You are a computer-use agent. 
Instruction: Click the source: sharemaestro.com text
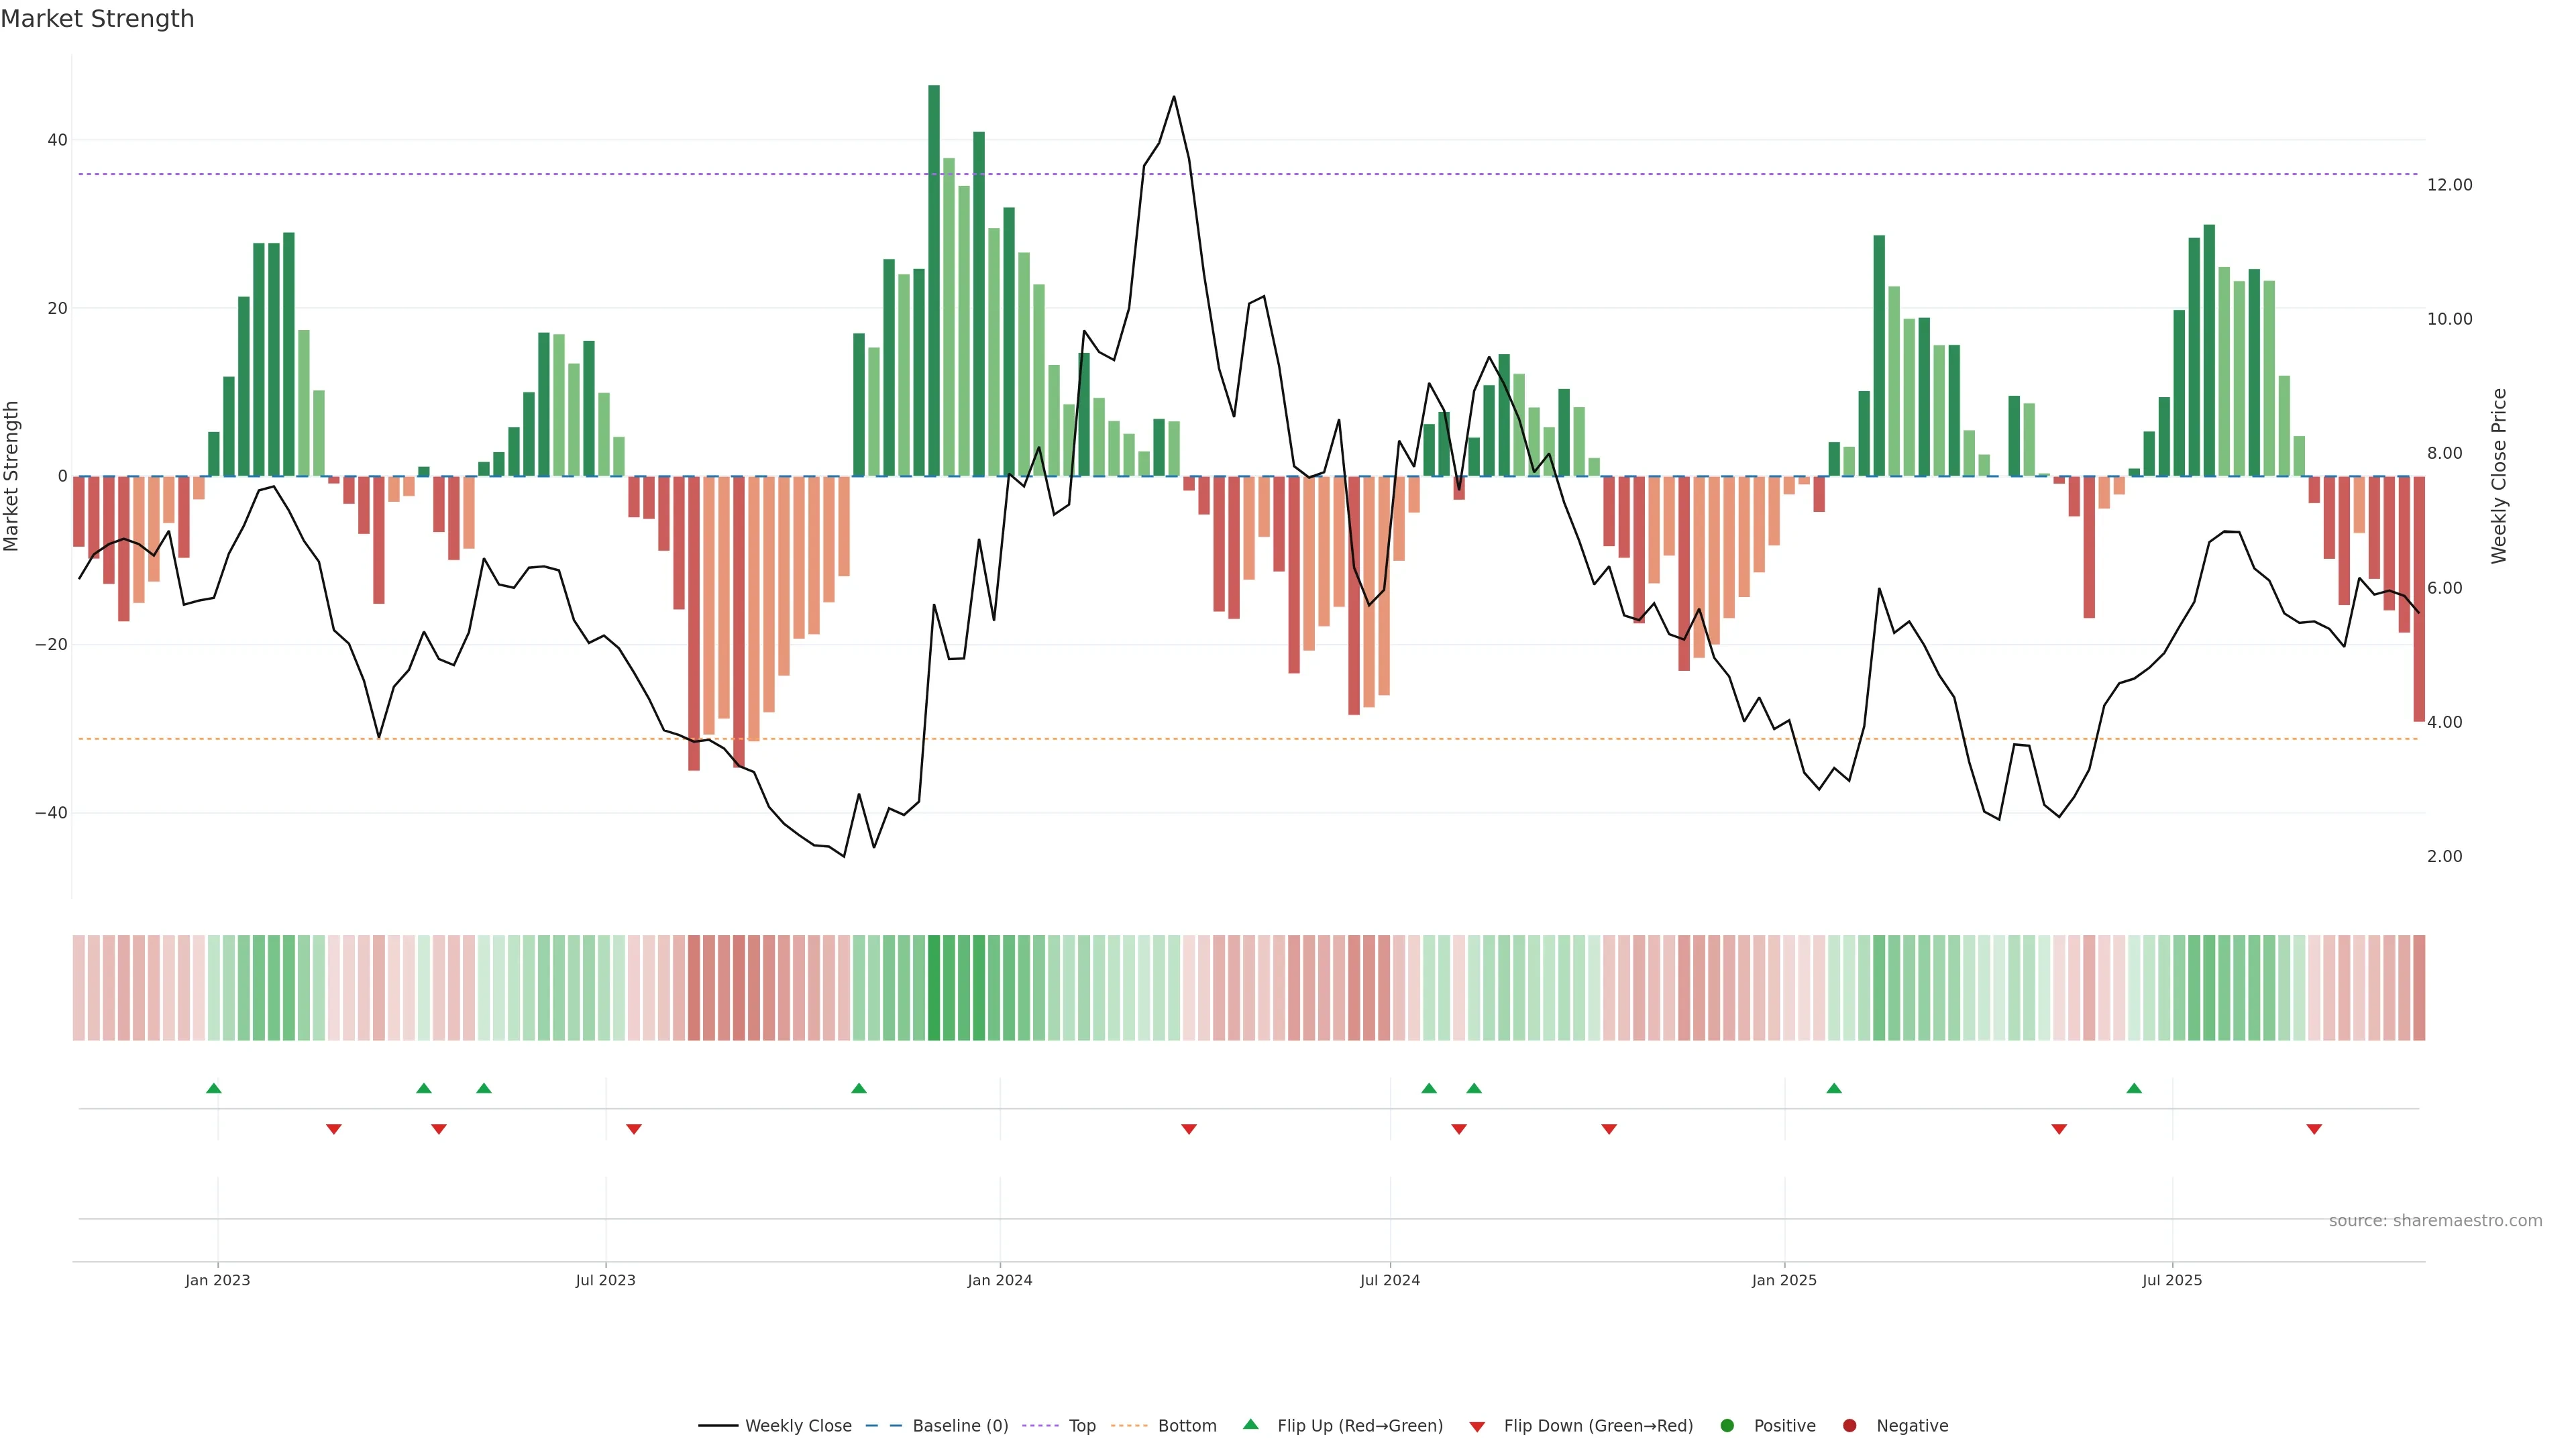pos(2435,1221)
